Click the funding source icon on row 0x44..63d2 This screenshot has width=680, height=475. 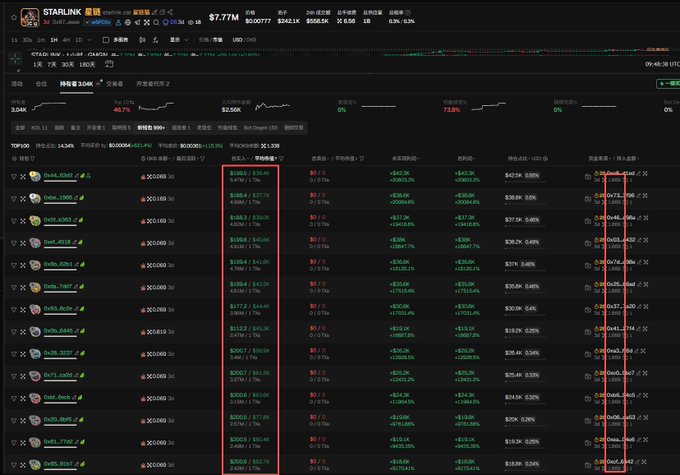pyautogui.click(x=588, y=177)
